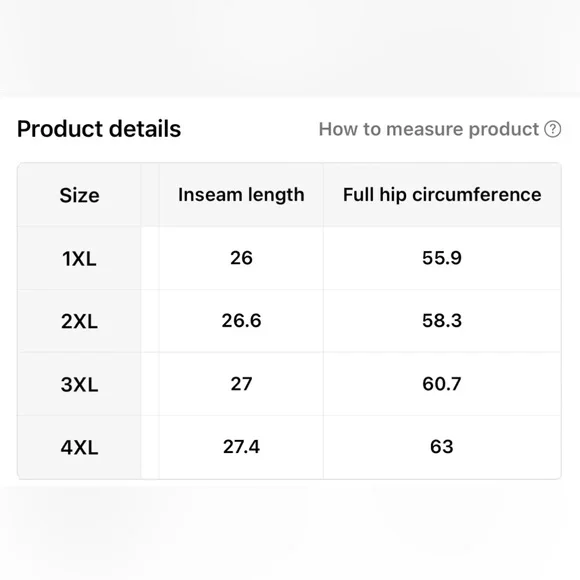Viewport: 580px width, 580px height.
Task: Select the 4XL size row label
Action: [79, 448]
